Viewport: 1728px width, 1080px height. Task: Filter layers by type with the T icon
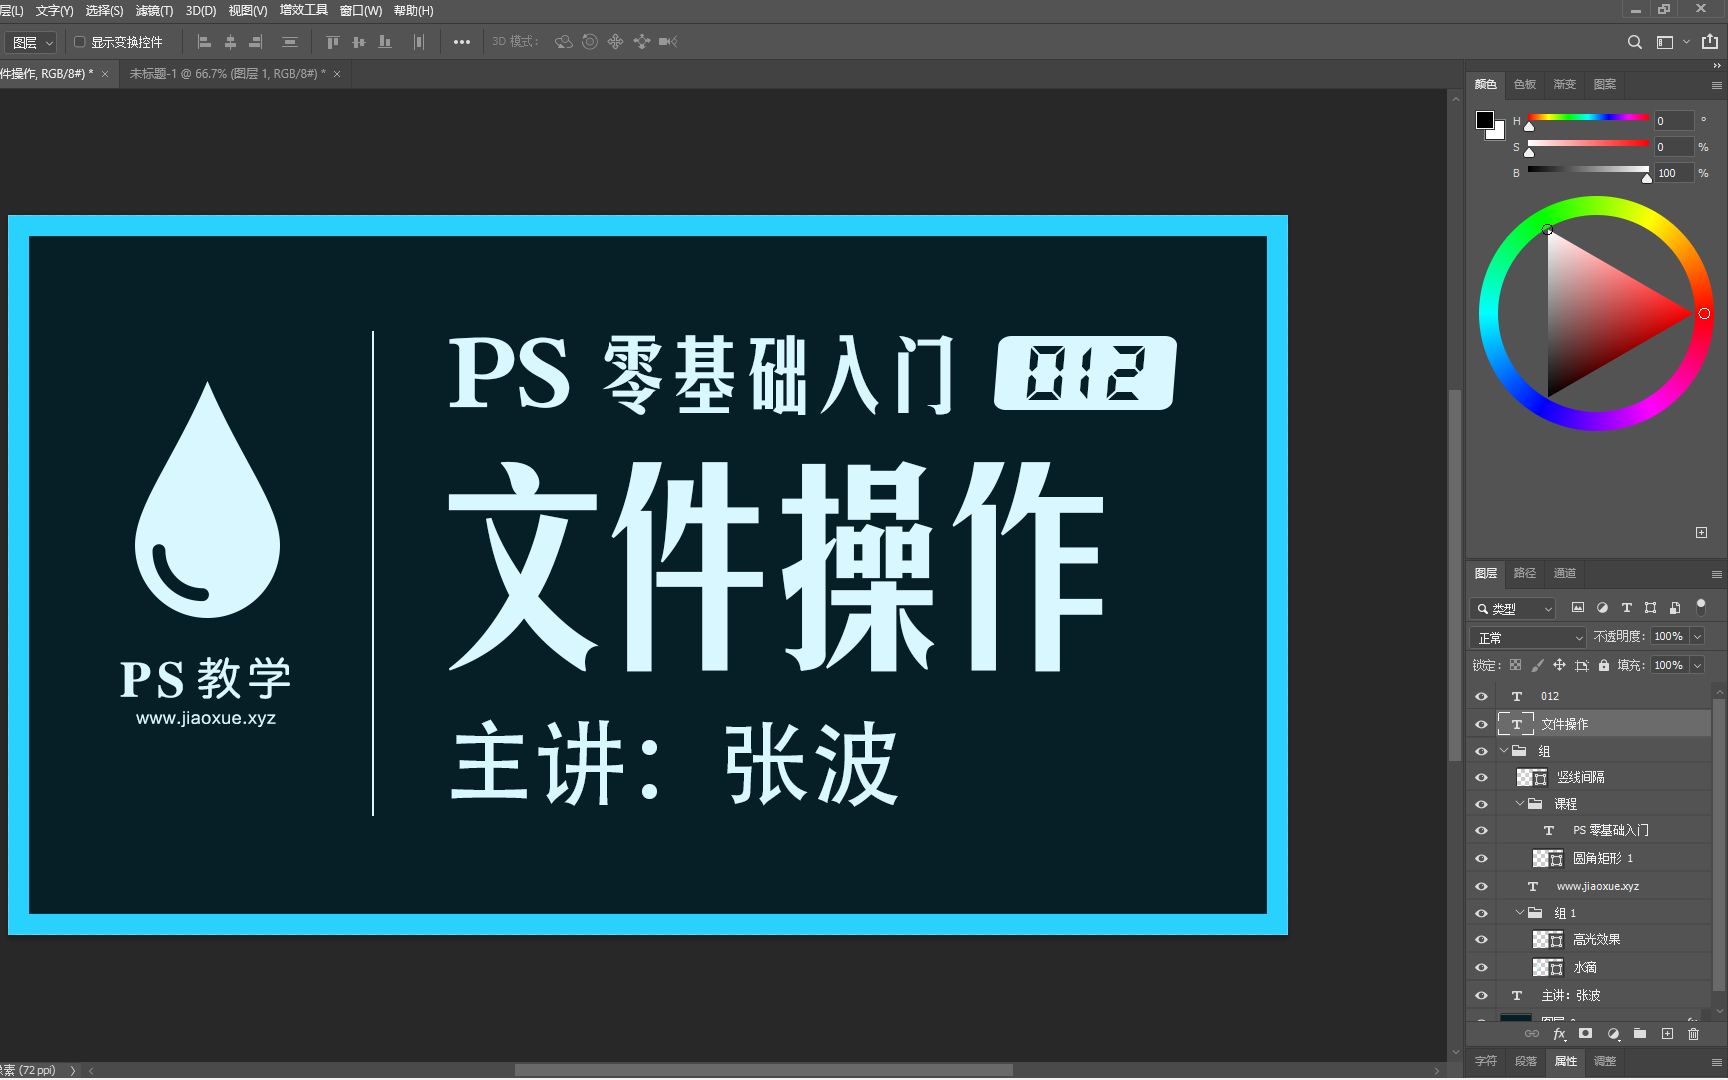pyautogui.click(x=1626, y=608)
